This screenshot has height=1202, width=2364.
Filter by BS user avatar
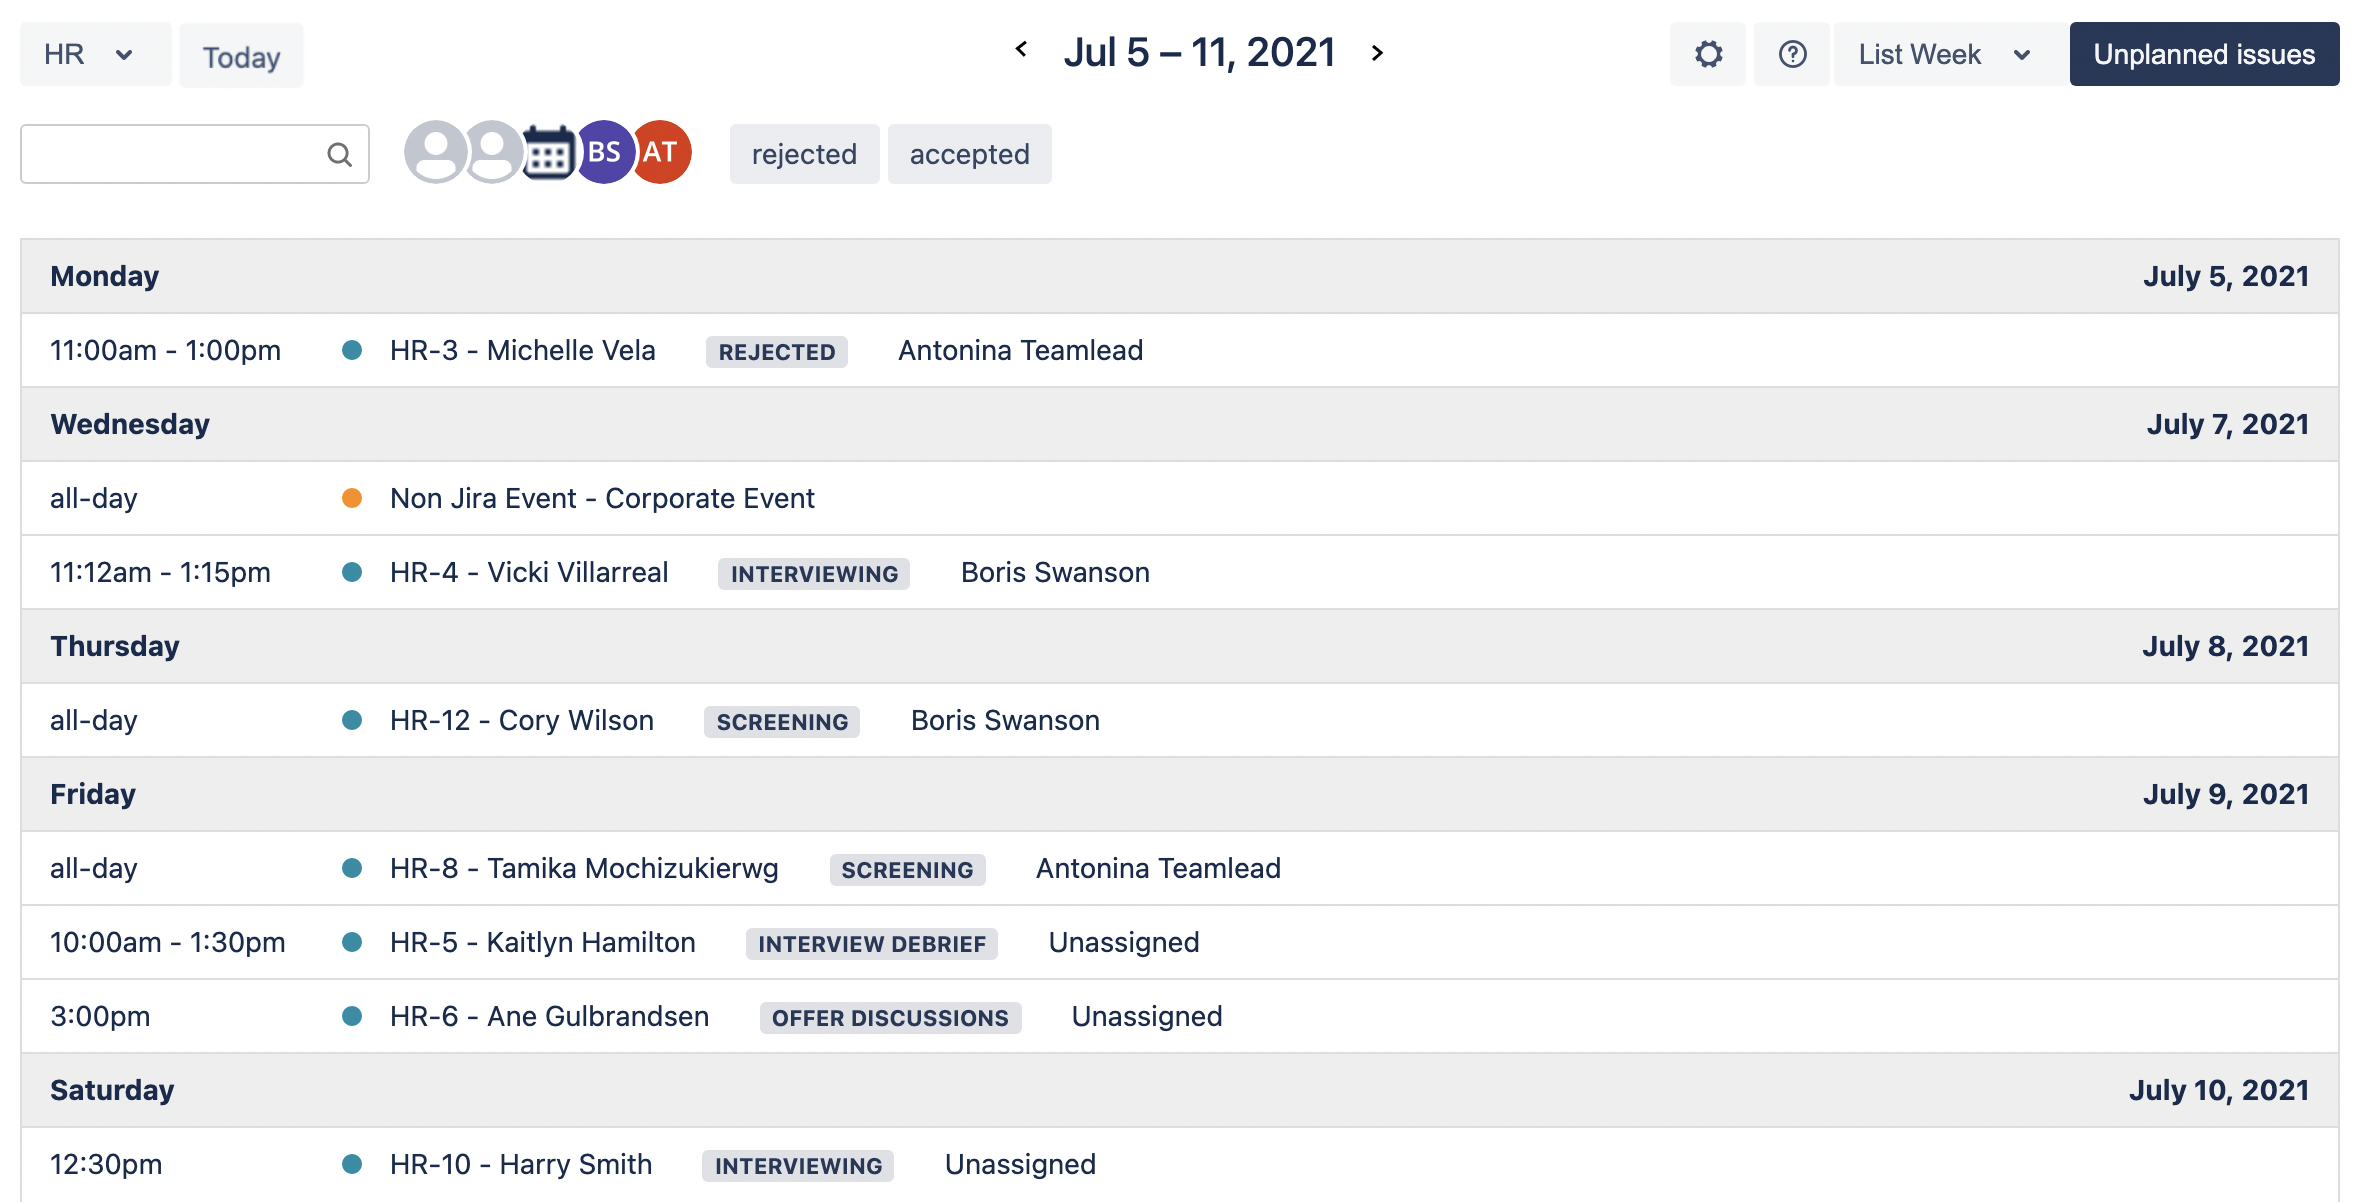pyautogui.click(x=603, y=152)
